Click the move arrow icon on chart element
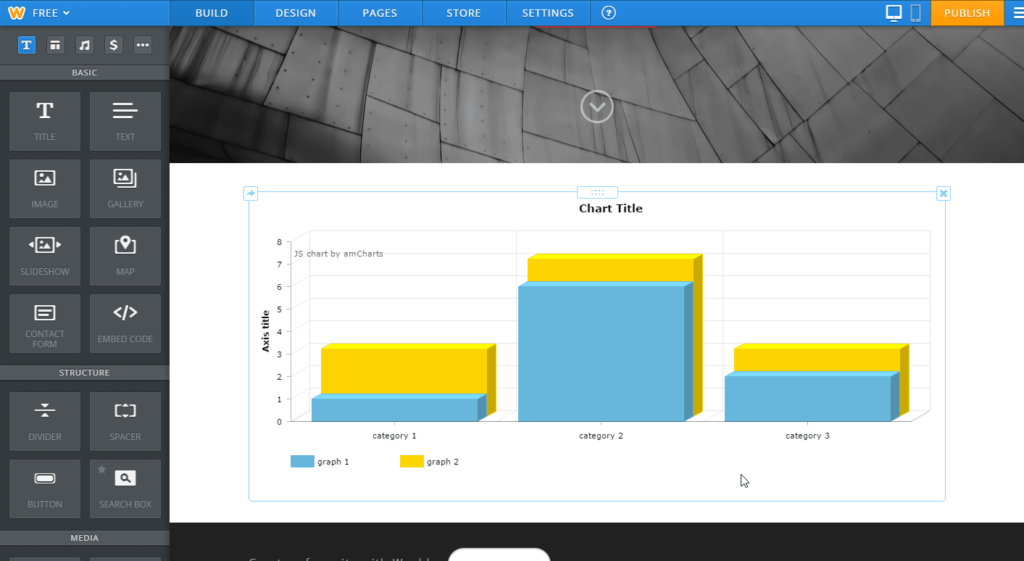 [251, 193]
